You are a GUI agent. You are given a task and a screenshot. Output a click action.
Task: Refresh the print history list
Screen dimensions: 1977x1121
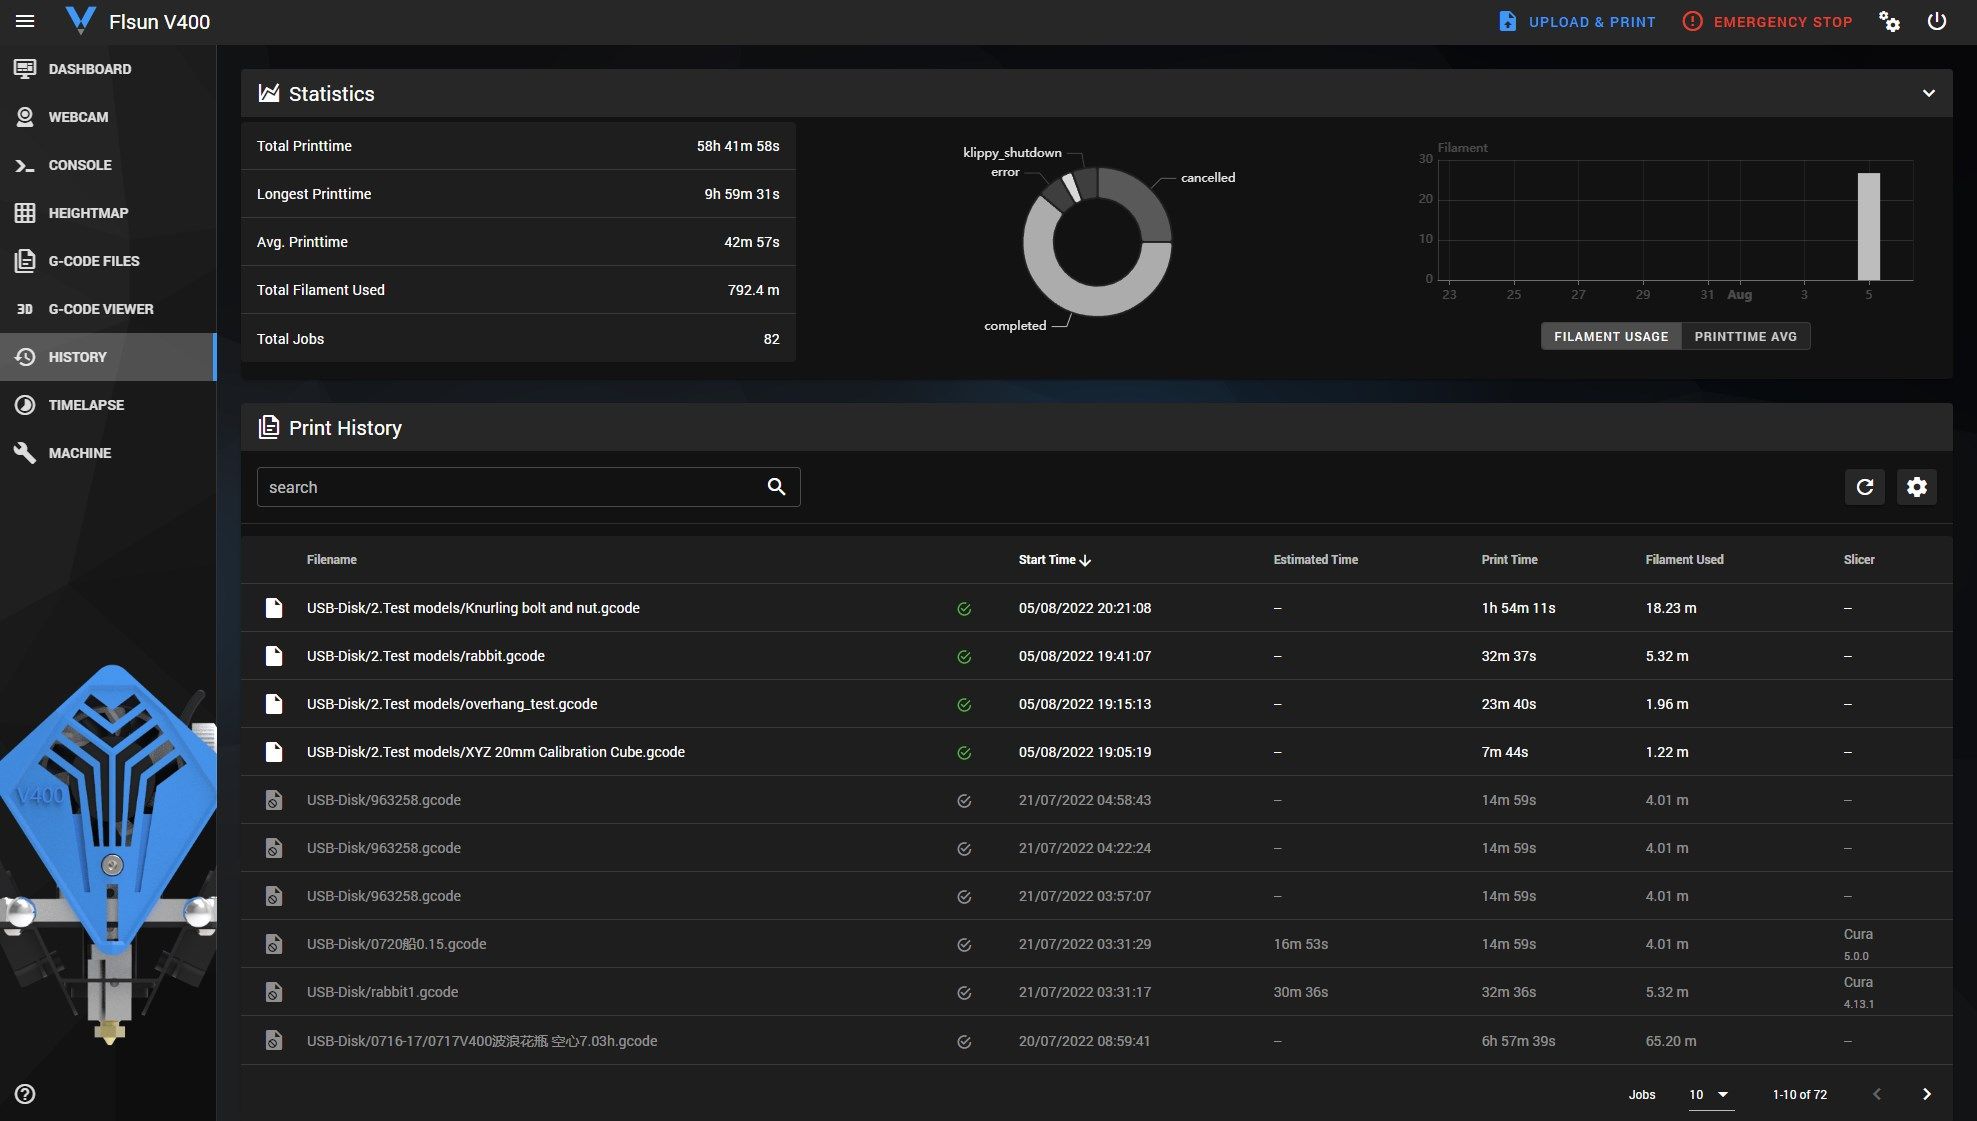[1865, 487]
